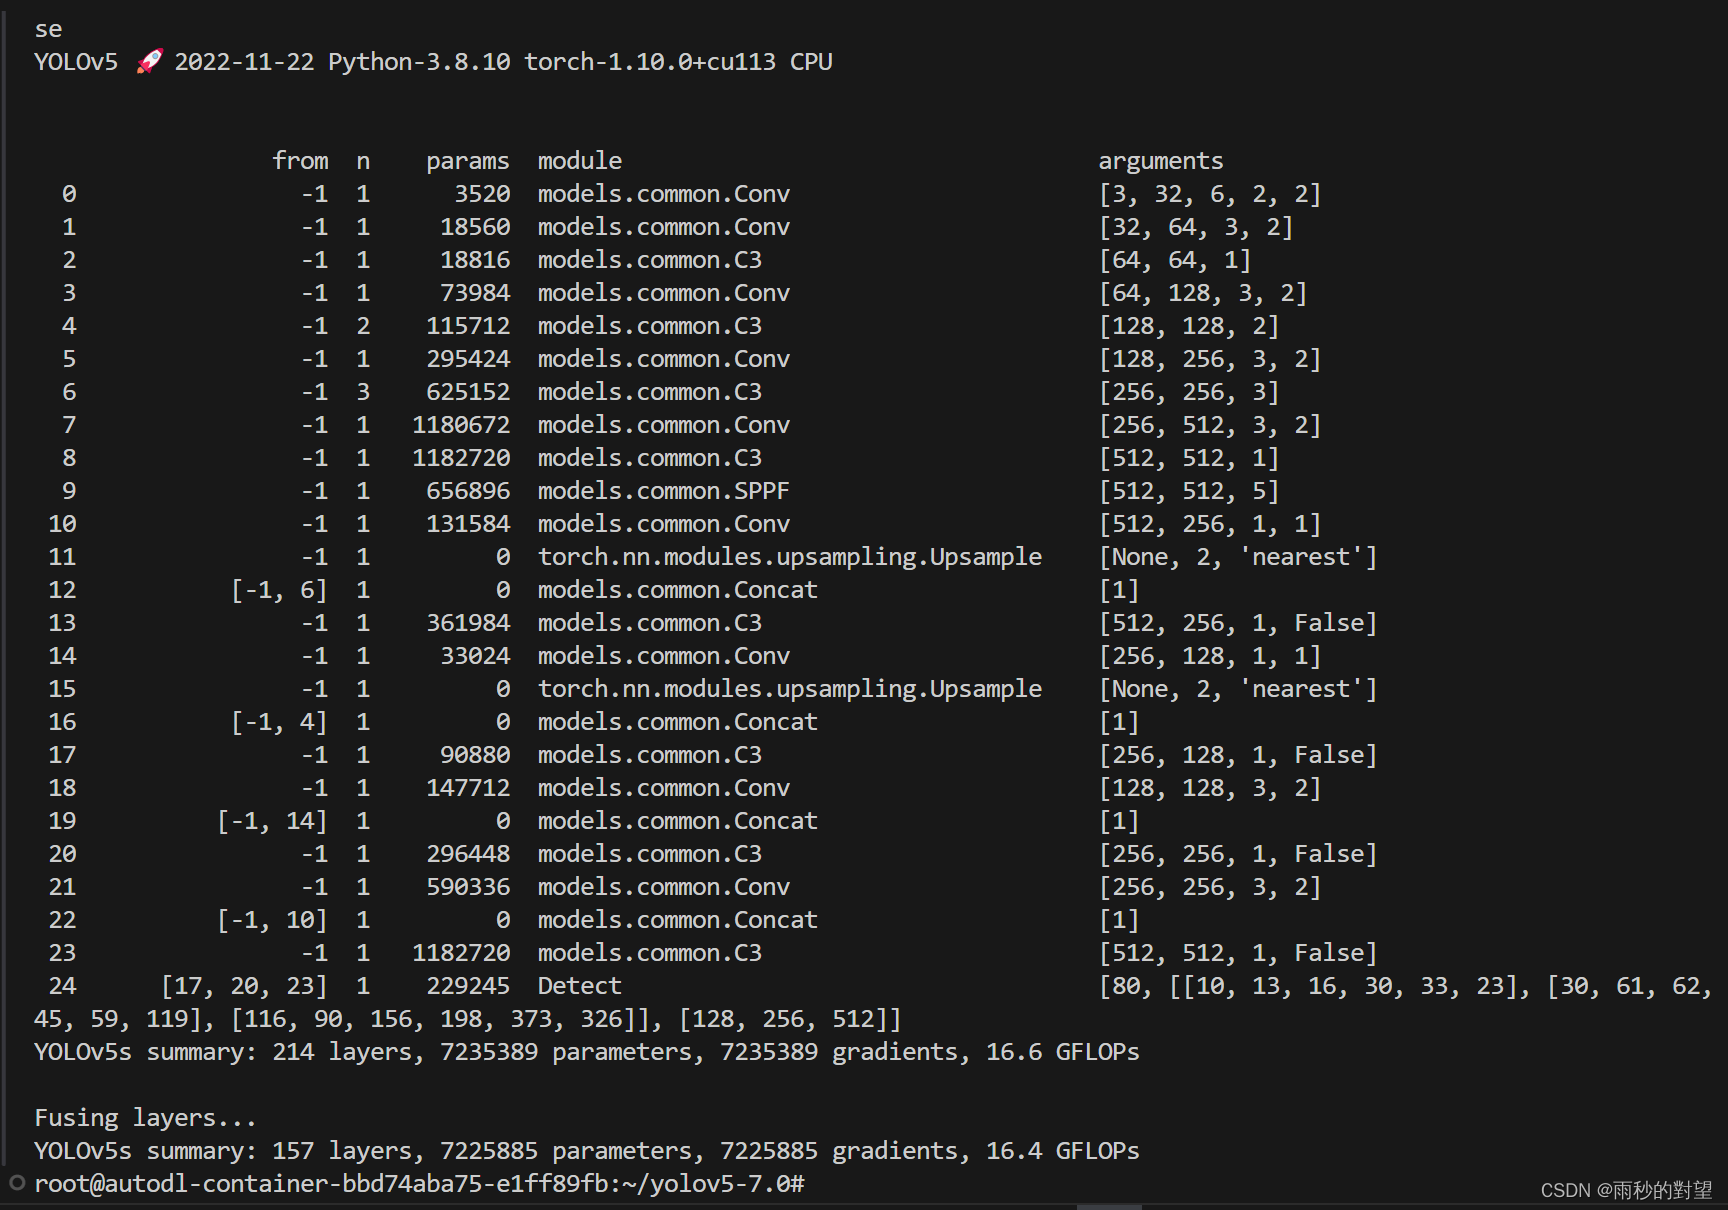This screenshot has height=1210, width=1728.
Task: Click the '[17, 20, 23]' from value
Action: (244, 986)
